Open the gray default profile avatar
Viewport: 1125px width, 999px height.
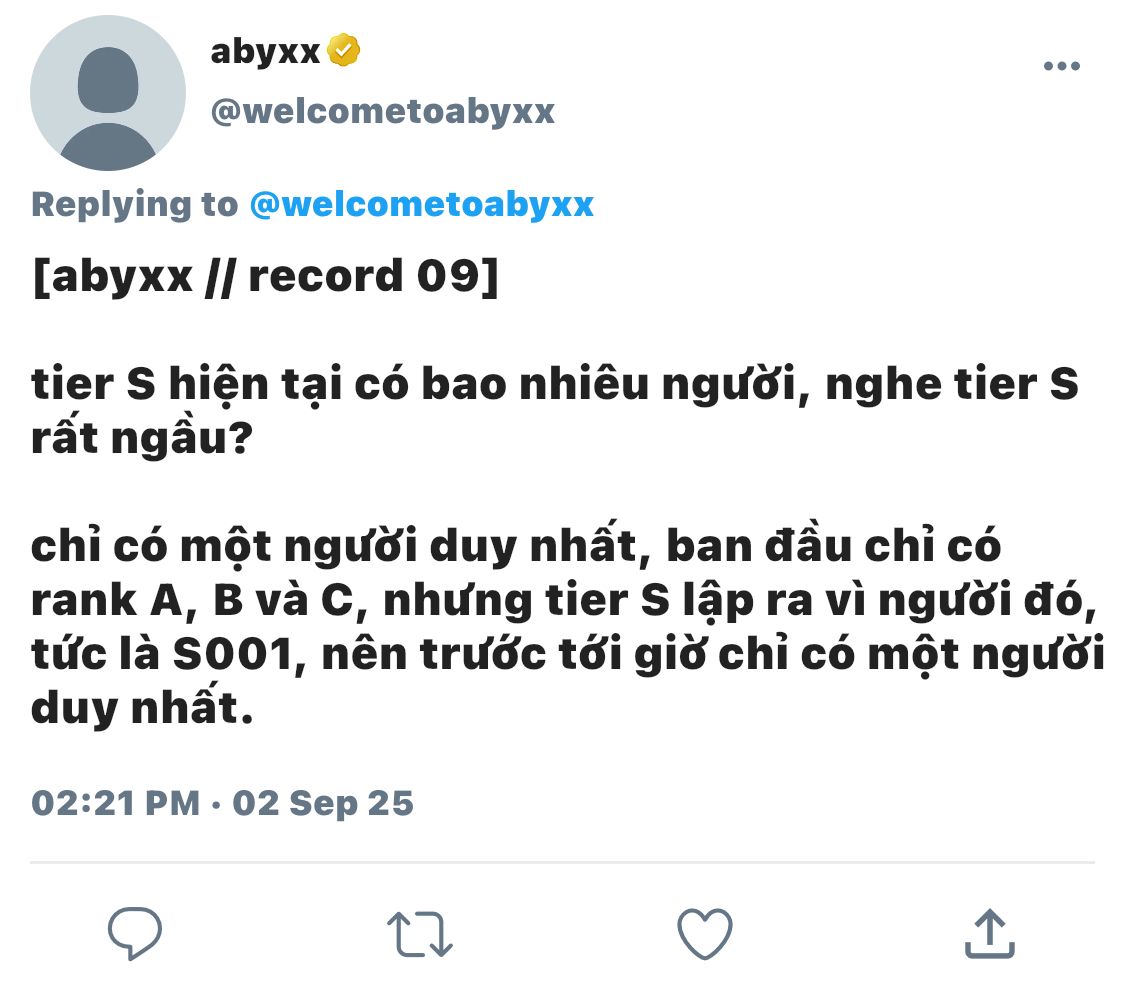pyautogui.click(x=108, y=93)
